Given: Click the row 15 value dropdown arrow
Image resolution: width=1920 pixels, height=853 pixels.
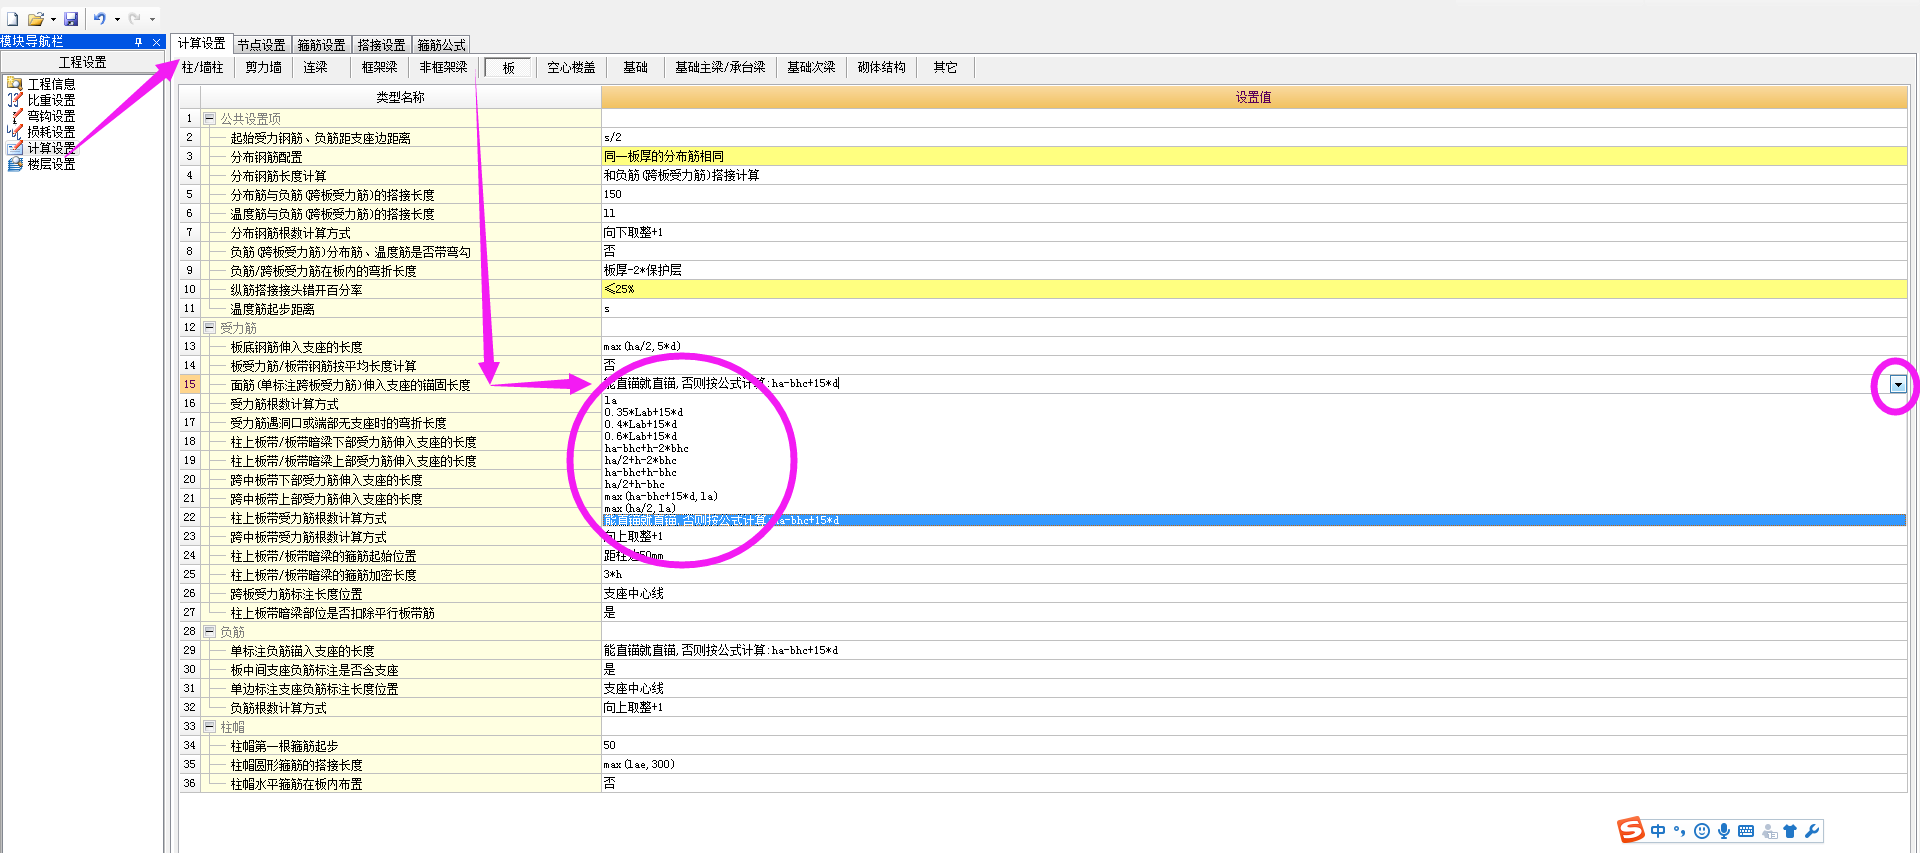Looking at the screenshot, I should [1898, 384].
